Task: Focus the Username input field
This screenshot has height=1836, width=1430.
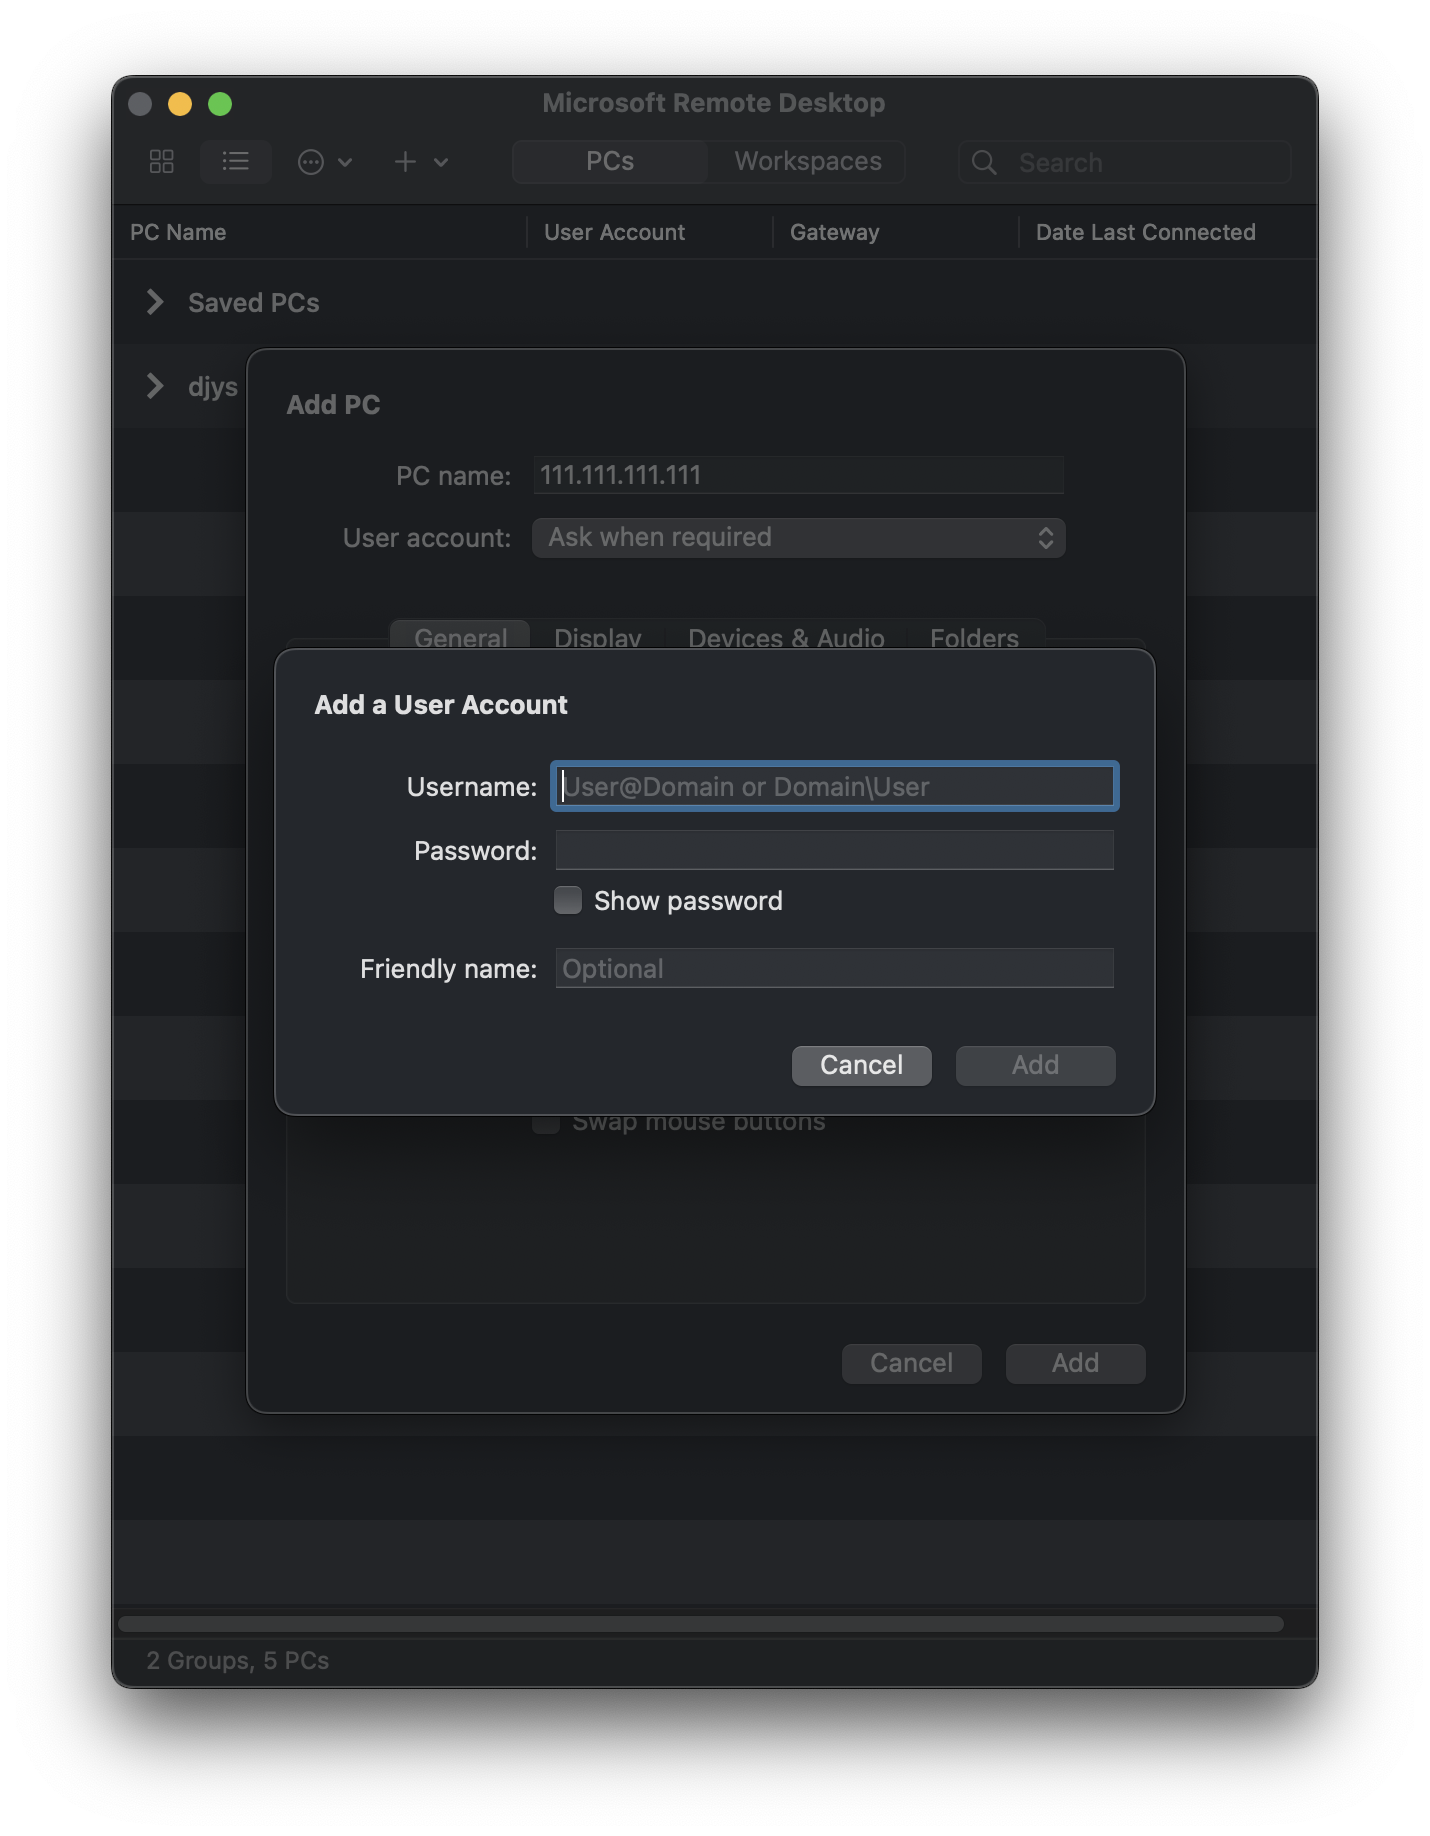Action: click(835, 786)
